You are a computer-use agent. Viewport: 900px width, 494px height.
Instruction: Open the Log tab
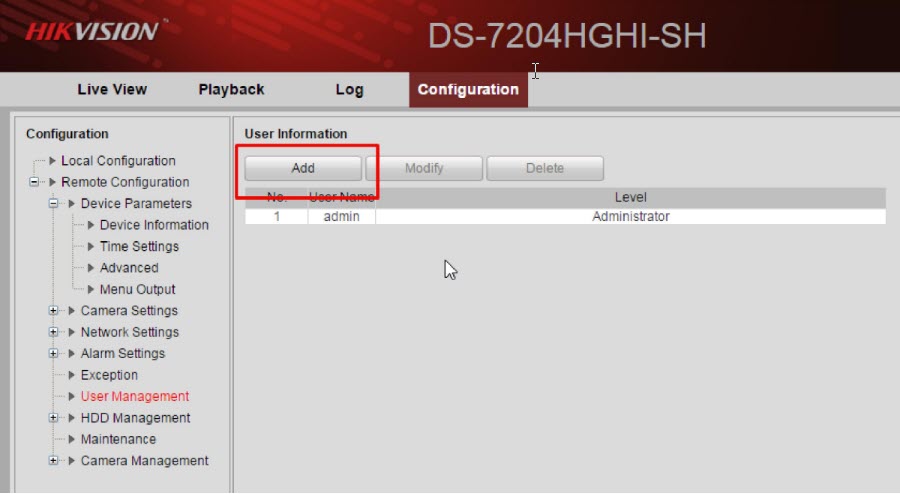349,89
